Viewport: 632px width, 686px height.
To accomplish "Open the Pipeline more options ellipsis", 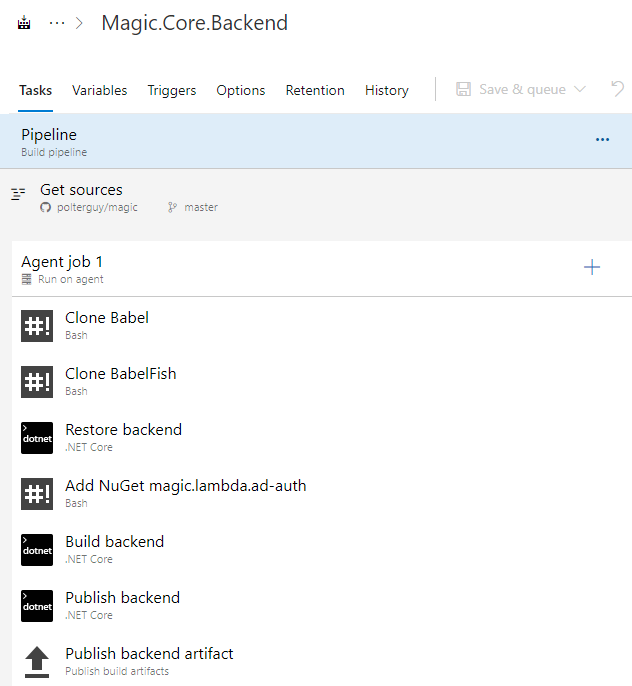I will 602,140.
